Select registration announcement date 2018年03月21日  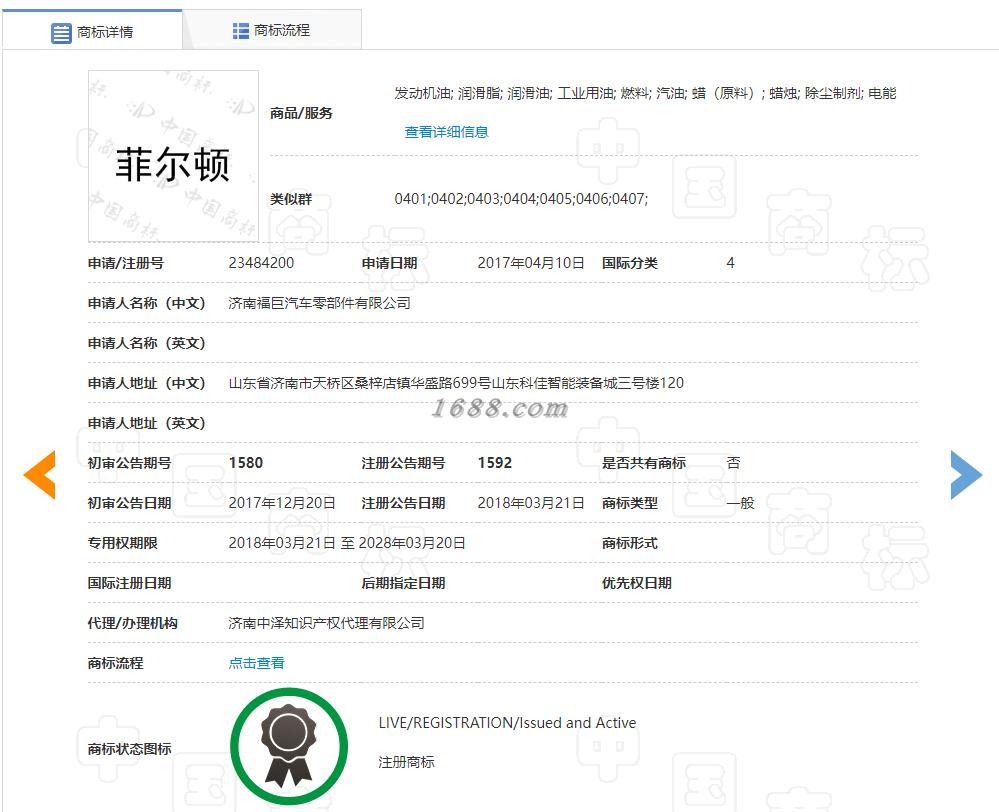[x=531, y=503]
